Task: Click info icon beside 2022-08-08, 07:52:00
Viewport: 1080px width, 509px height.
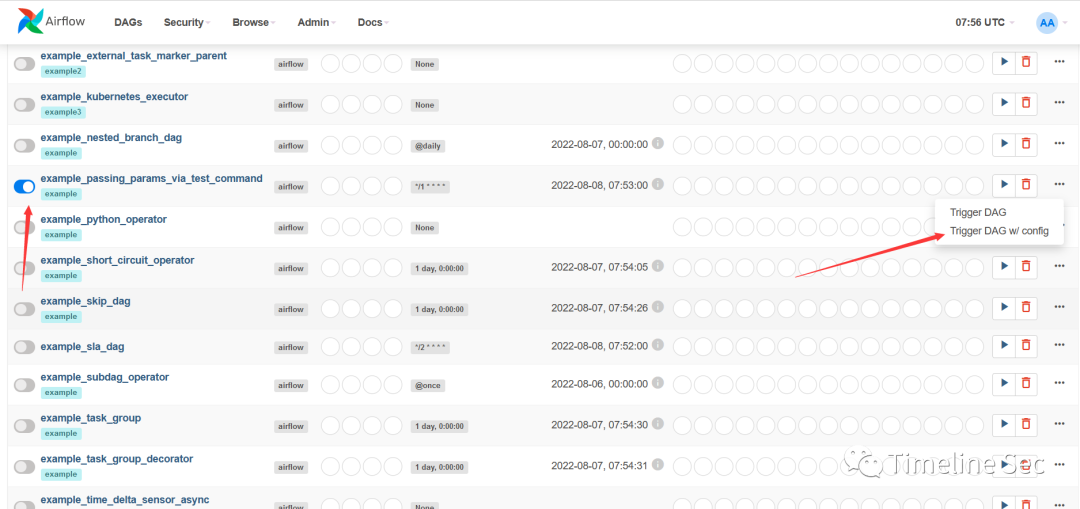Action: pyautogui.click(x=658, y=344)
